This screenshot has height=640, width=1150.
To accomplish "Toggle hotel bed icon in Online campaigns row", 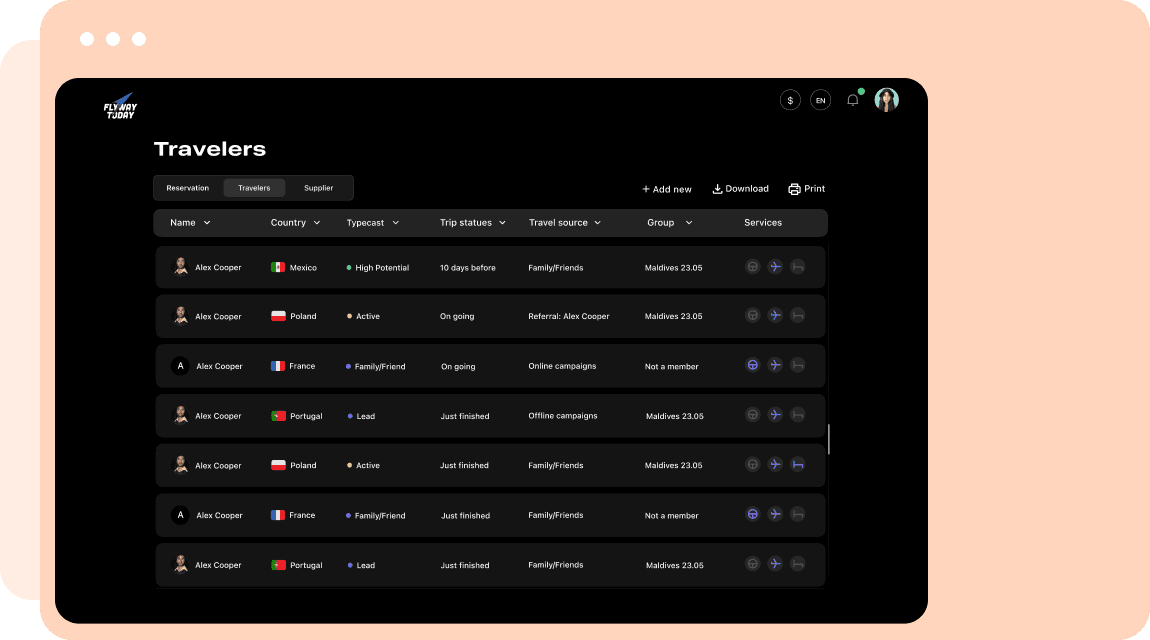I will click(x=798, y=365).
